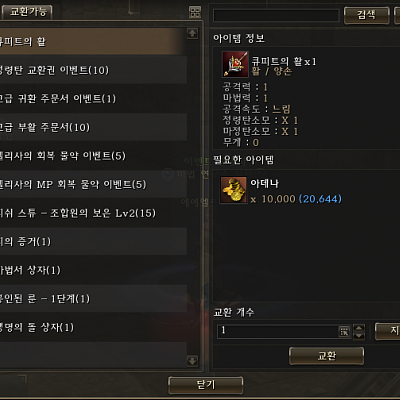Click the 닫기 close button
Screen dimensions: 400x400
(206, 385)
